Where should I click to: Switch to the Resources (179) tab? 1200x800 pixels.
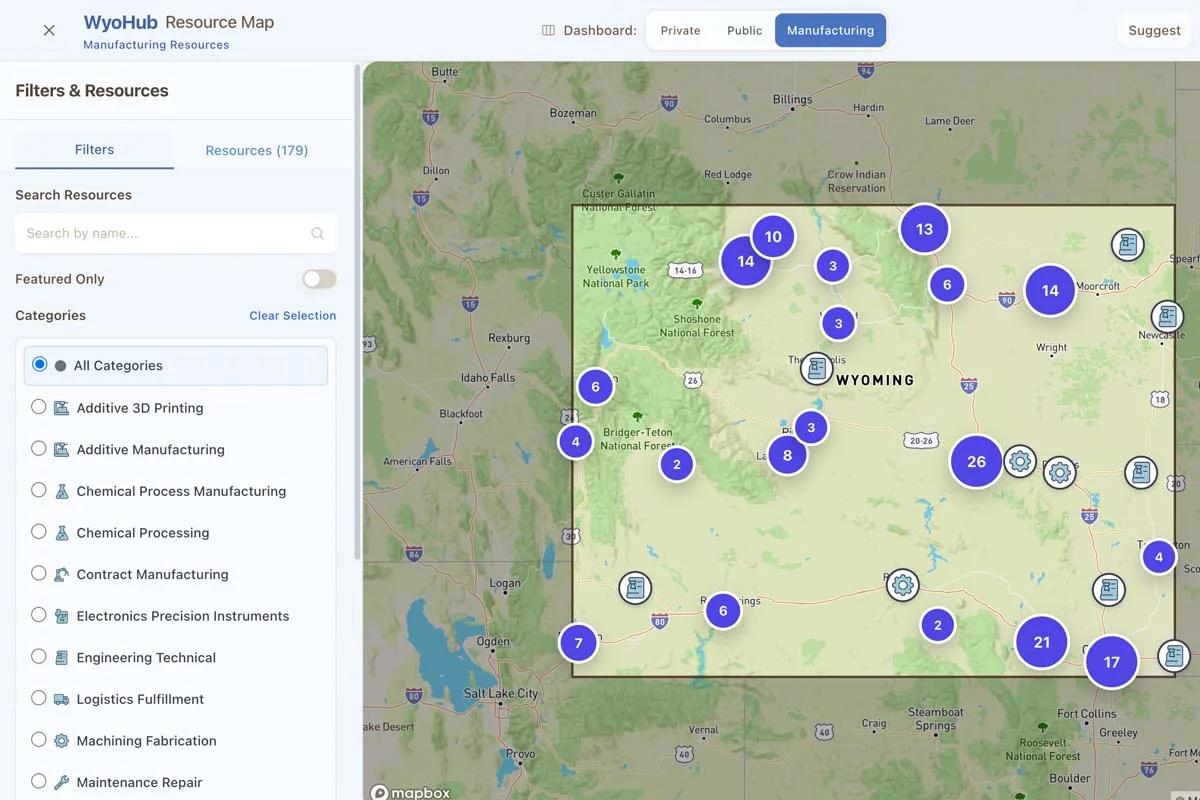pyautogui.click(x=256, y=150)
